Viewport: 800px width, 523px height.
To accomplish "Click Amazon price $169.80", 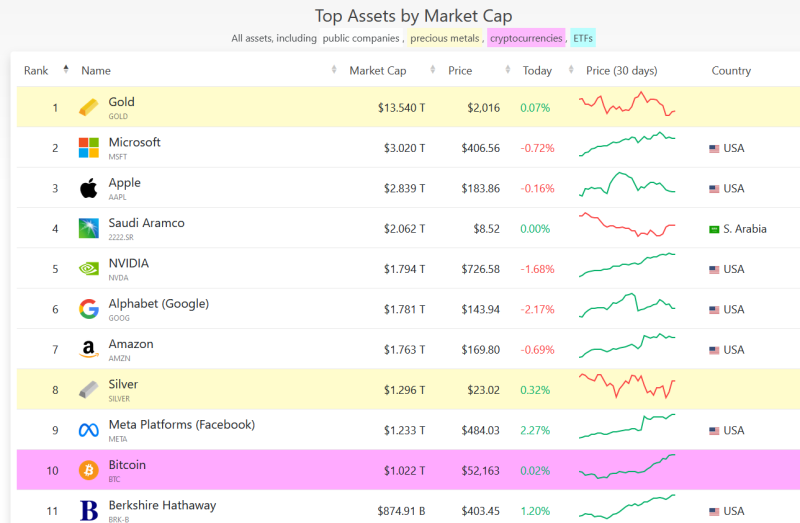I will point(481,350).
